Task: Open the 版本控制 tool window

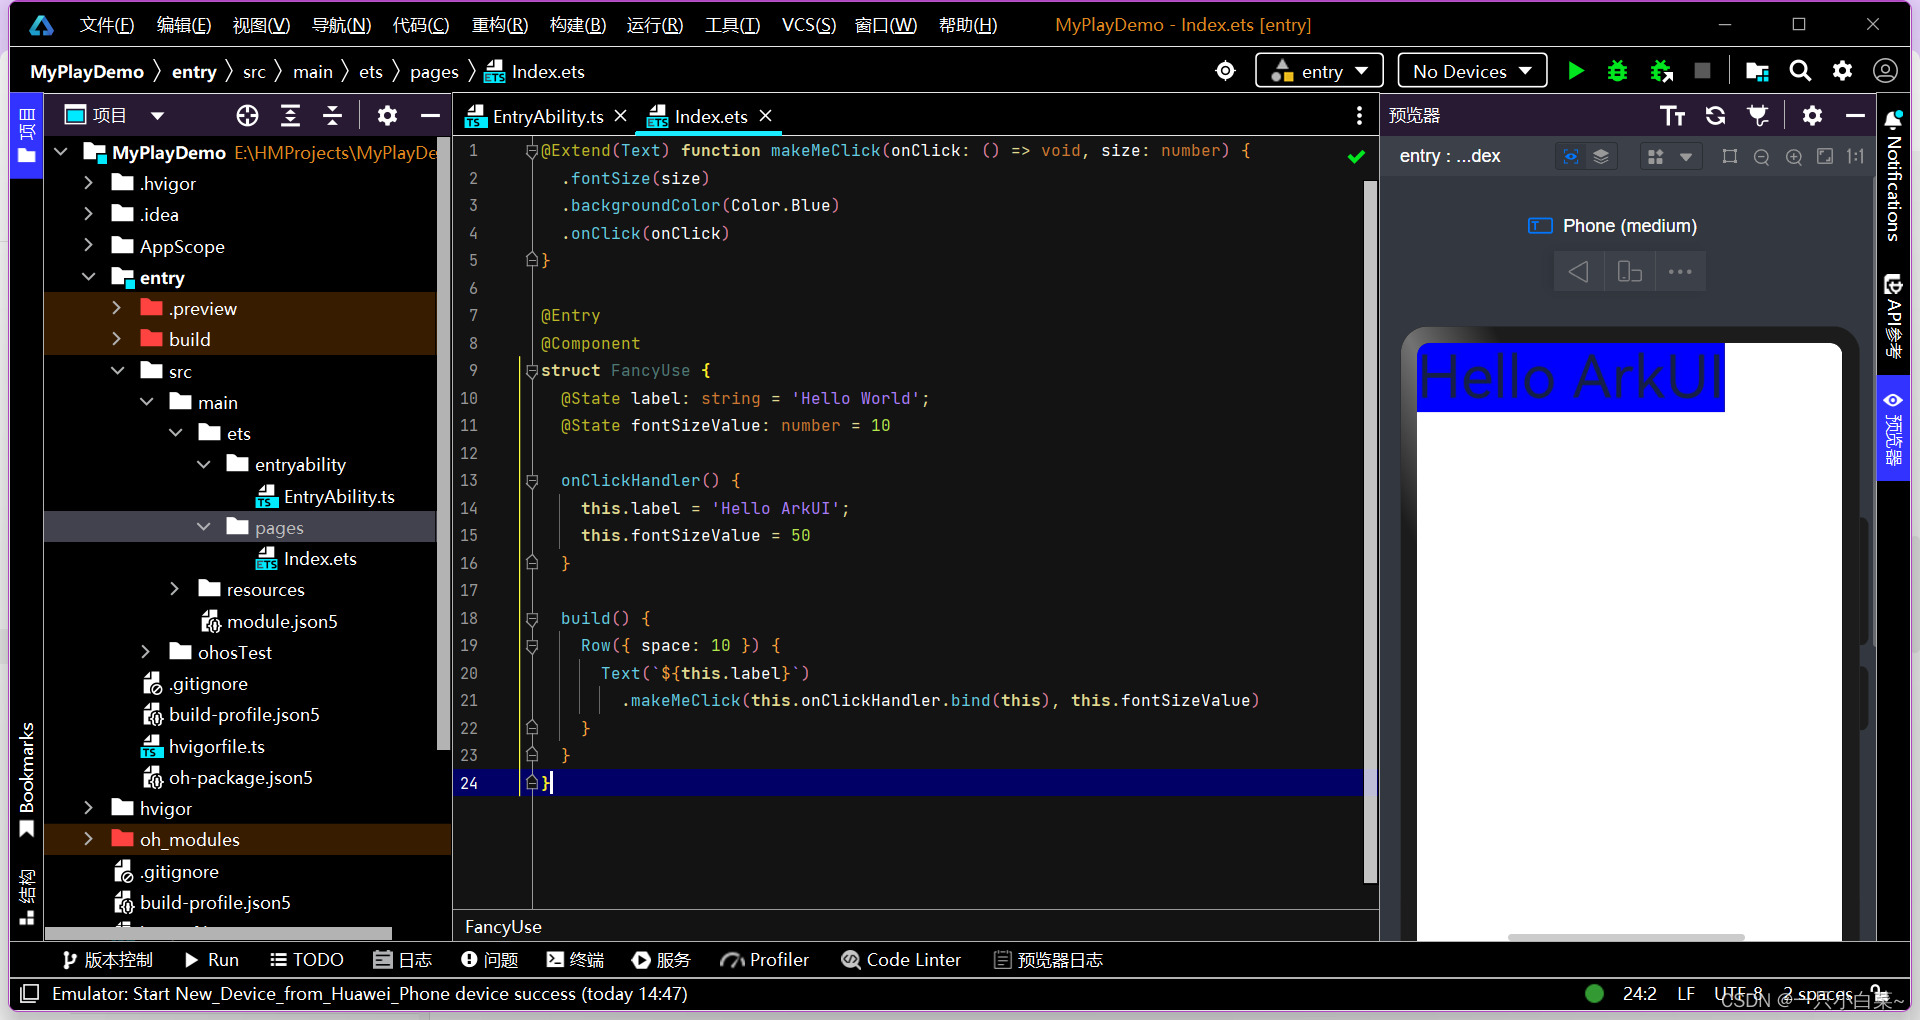Action: coord(107,960)
